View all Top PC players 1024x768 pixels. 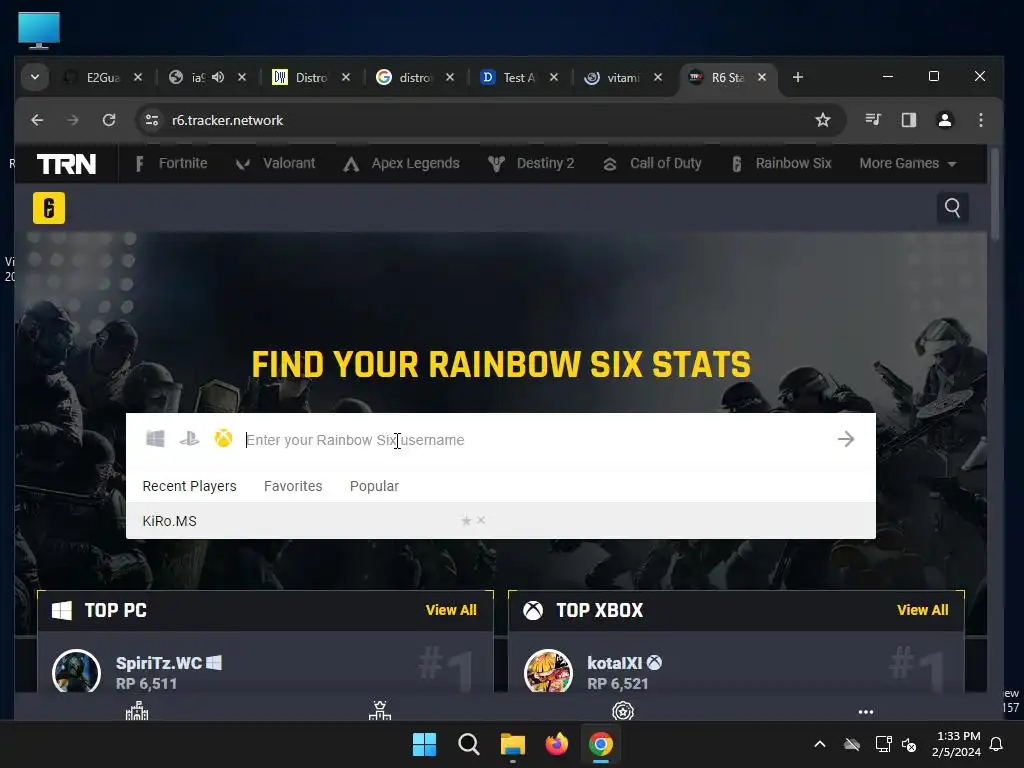tap(451, 610)
